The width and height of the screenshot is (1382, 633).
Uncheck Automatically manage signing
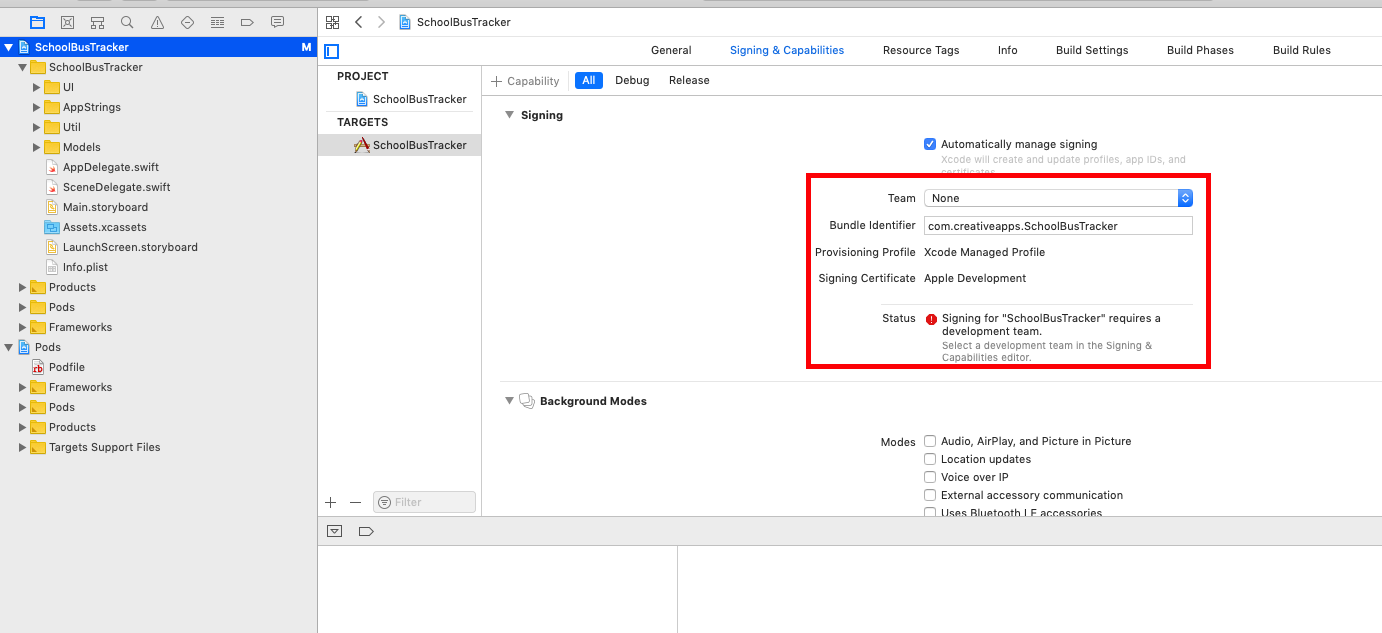pos(930,144)
